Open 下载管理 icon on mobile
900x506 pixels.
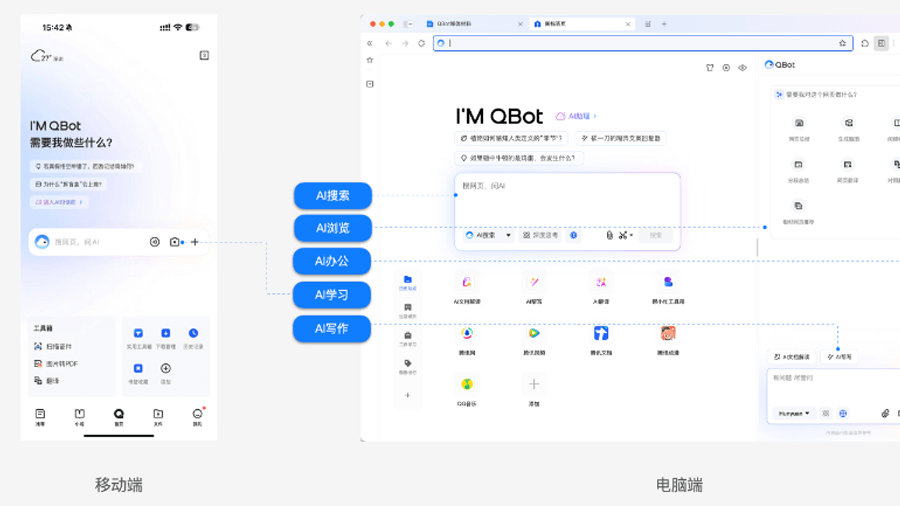click(x=165, y=338)
